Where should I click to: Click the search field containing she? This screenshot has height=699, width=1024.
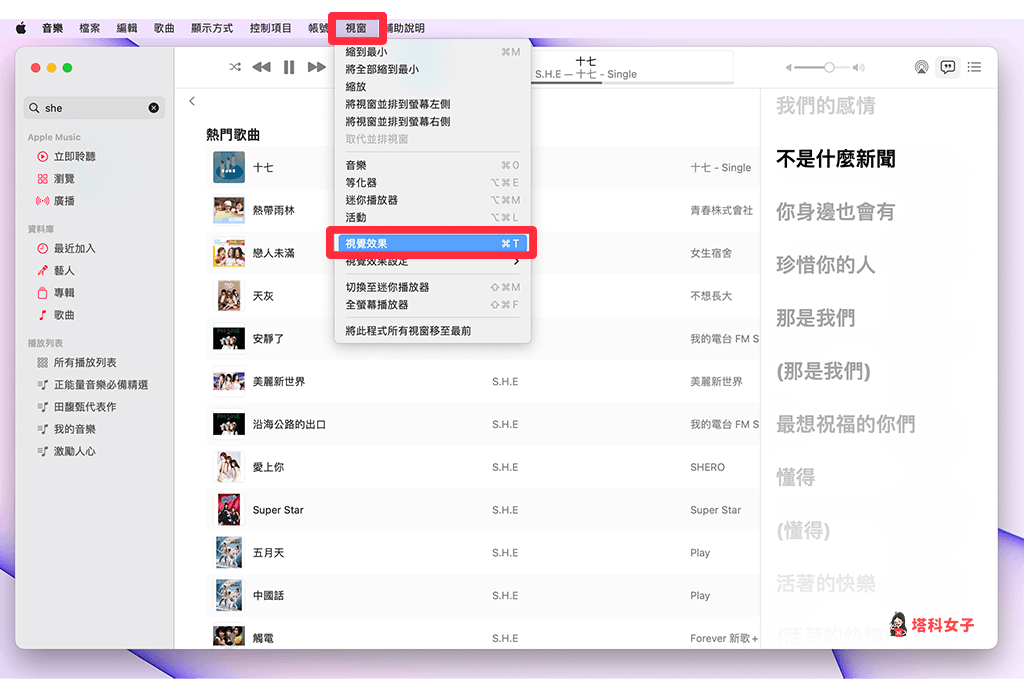click(94, 108)
